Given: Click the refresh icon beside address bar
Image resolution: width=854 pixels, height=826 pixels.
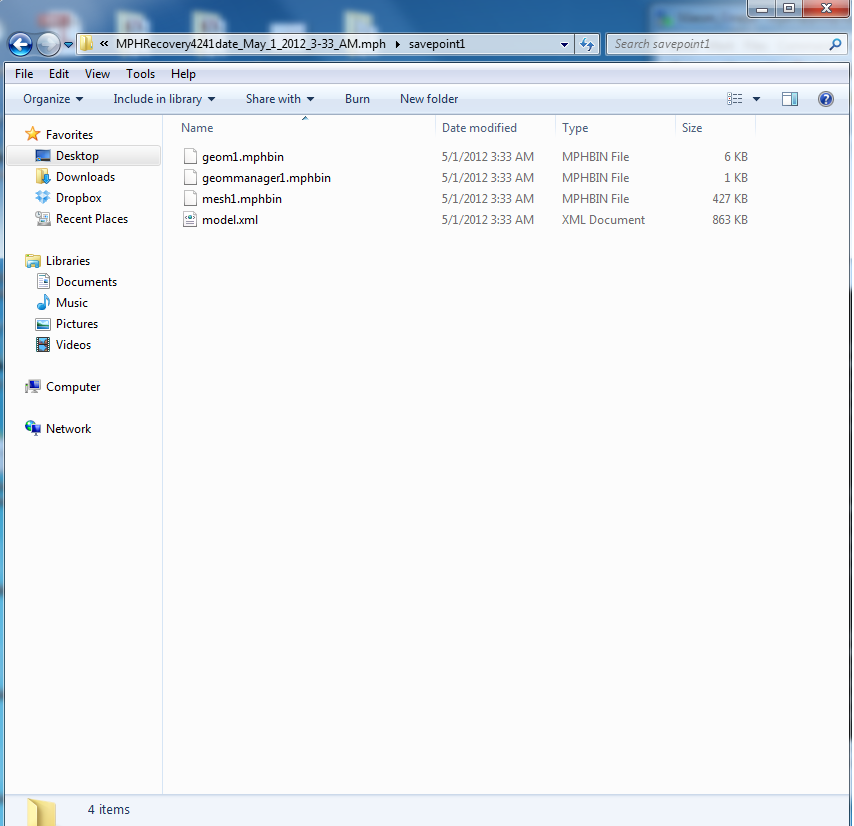Looking at the screenshot, I should click(587, 44).
